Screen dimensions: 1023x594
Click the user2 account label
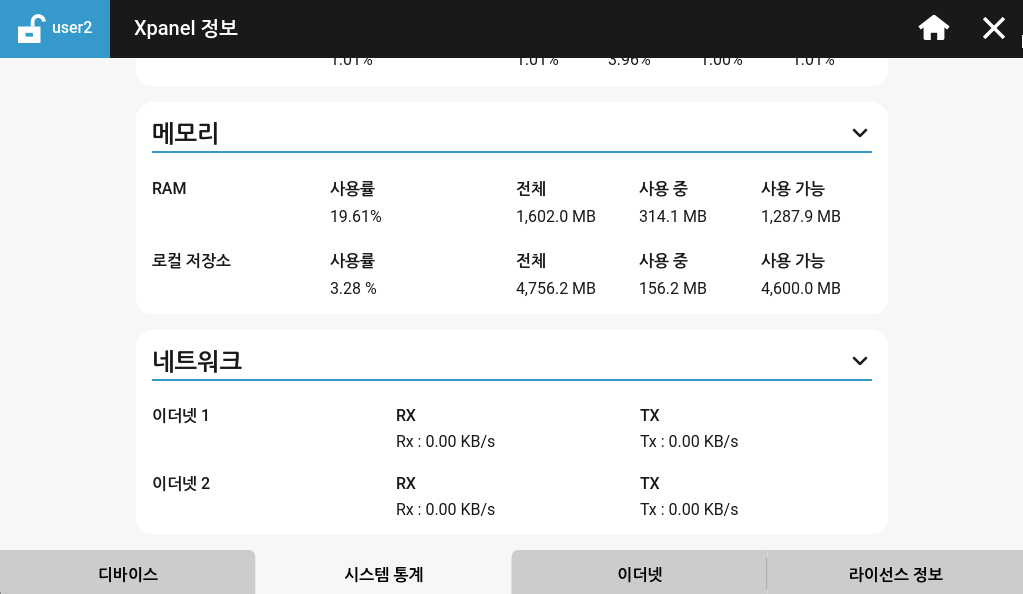pyautogui.click(x=72, y=28)
